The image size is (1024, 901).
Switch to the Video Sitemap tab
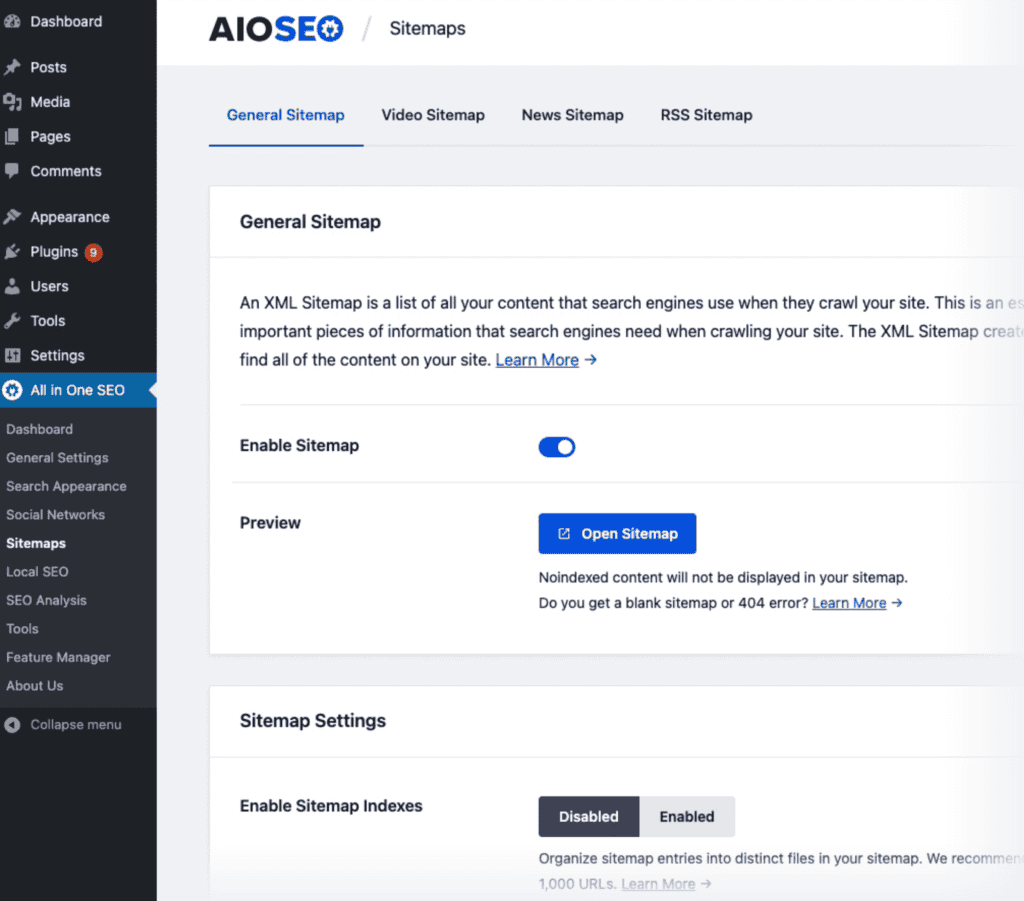pos(433,115)
